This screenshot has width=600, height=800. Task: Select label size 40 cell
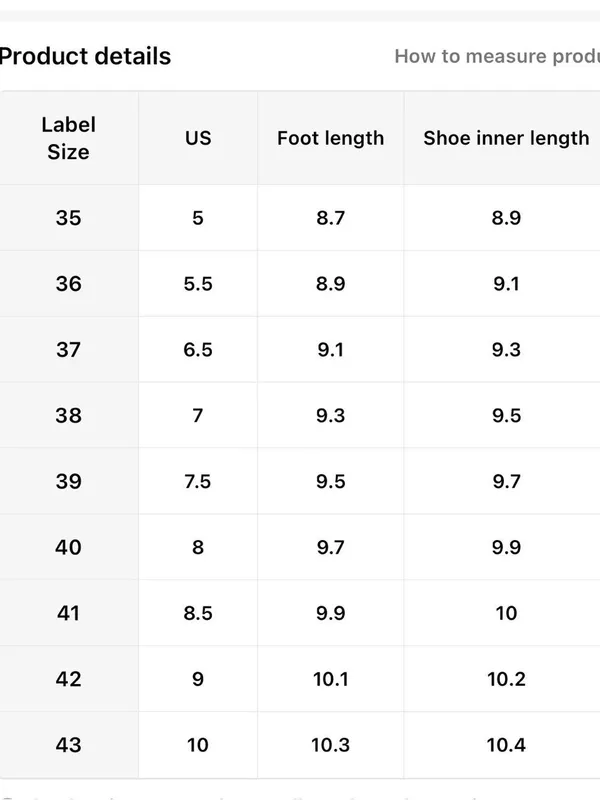tap(68, 547)
